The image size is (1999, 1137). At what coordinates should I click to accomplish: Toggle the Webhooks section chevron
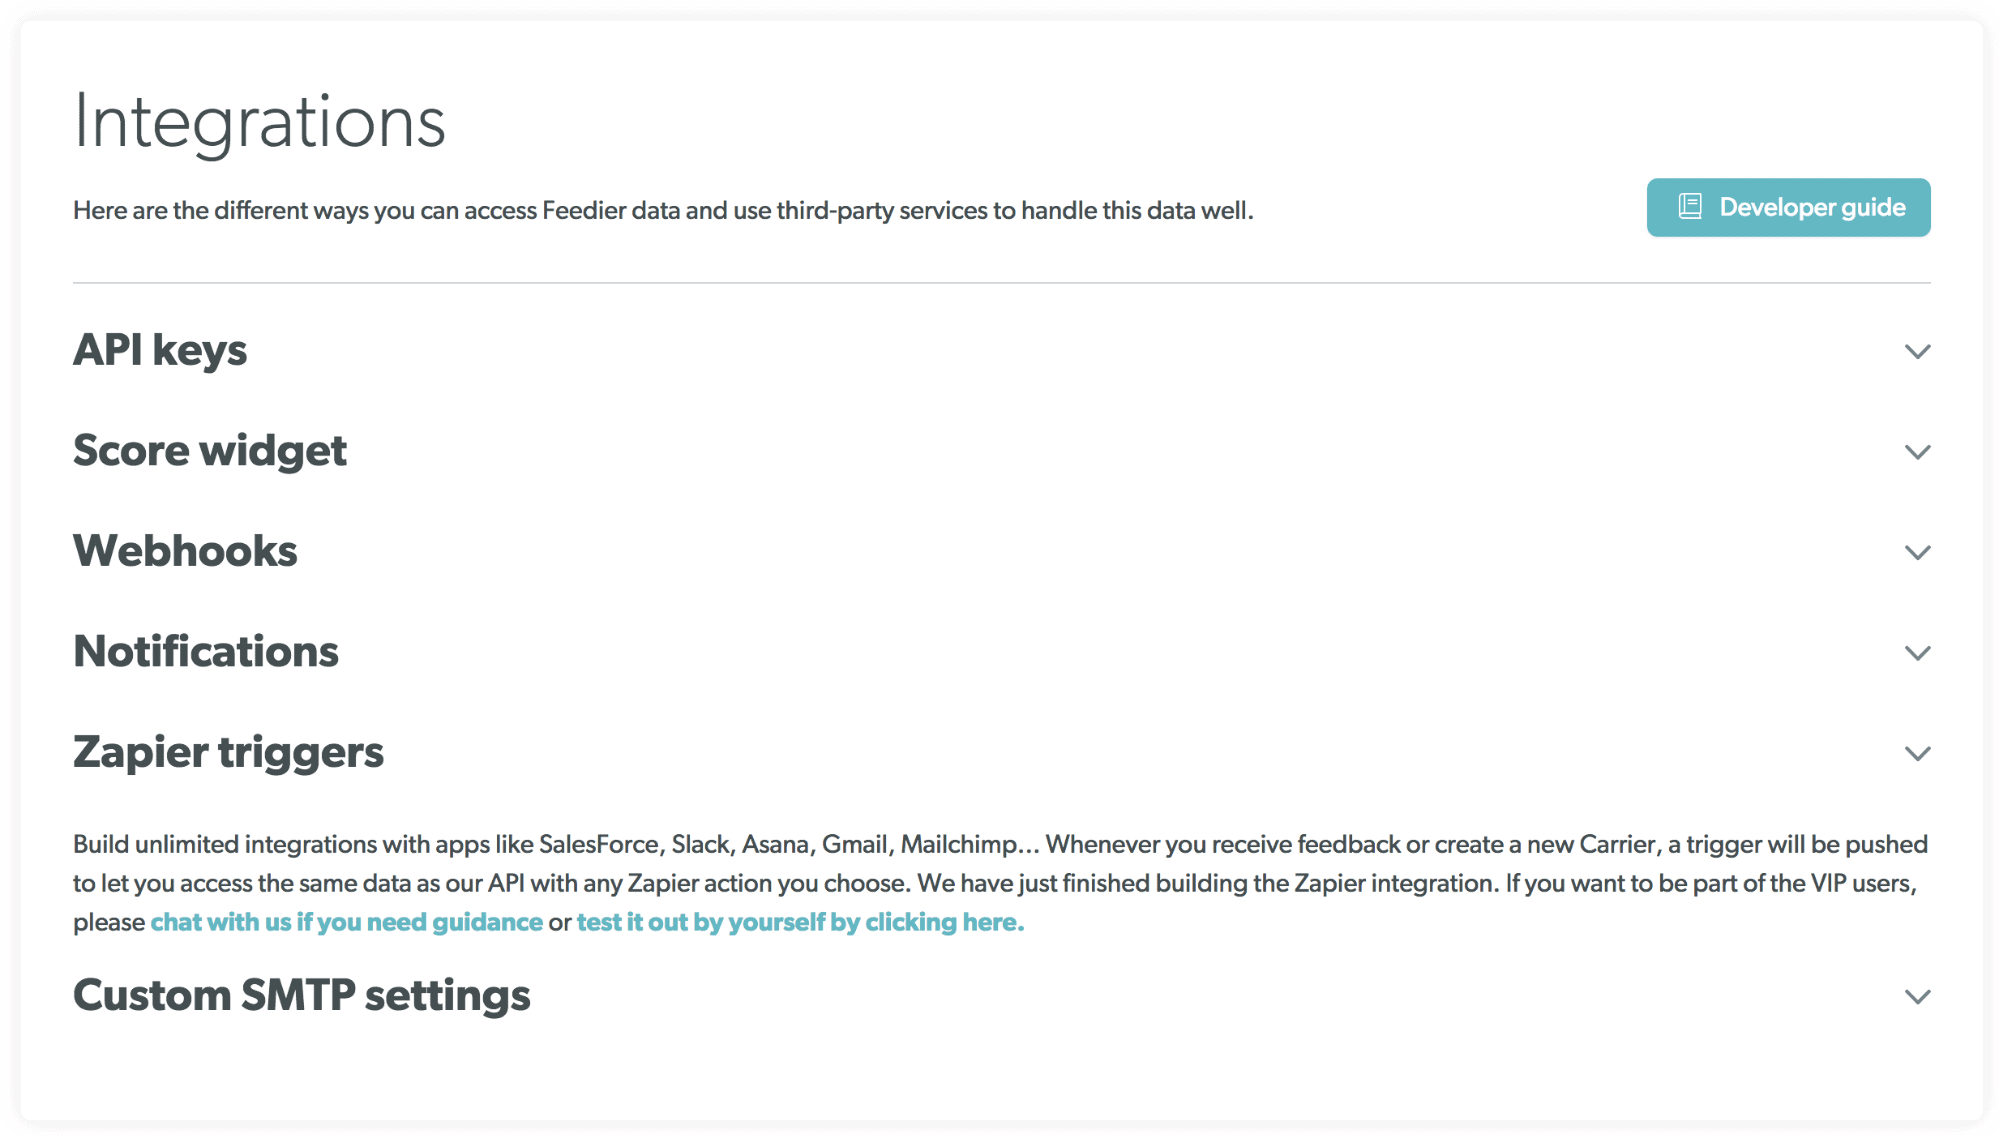(1917, 553)
